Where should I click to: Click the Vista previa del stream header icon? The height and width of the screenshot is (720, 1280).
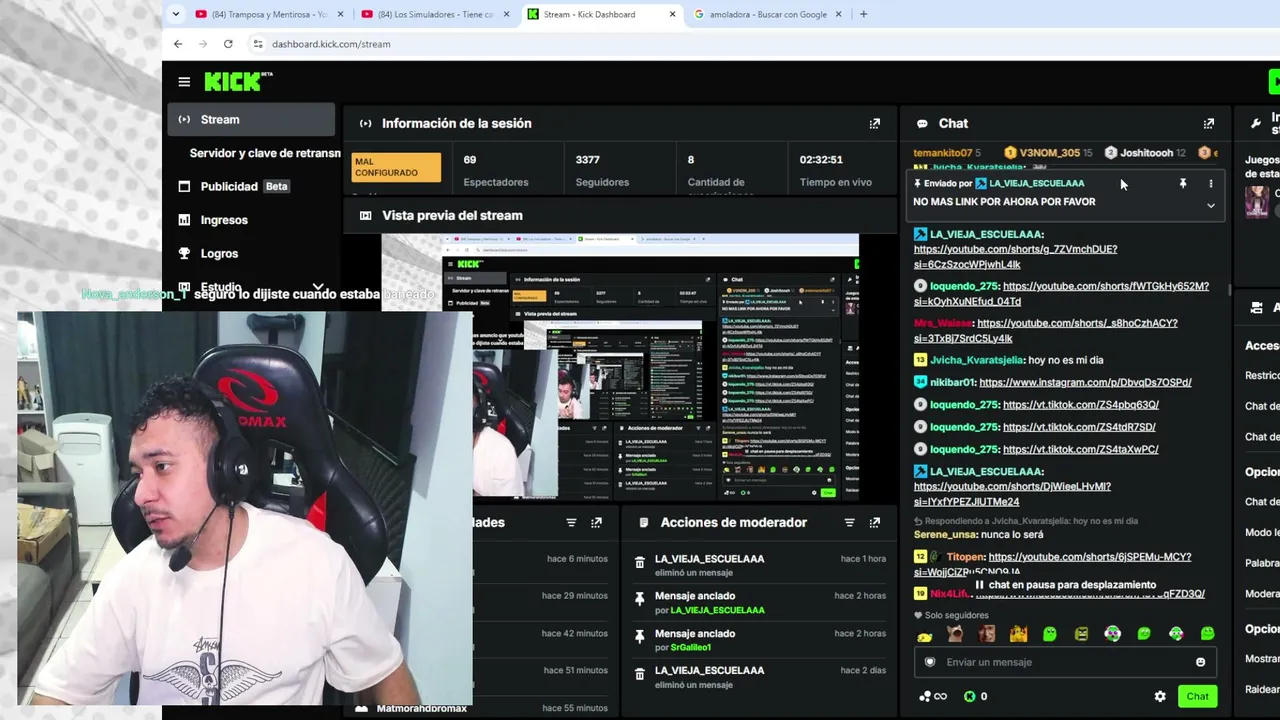(365, 215)
